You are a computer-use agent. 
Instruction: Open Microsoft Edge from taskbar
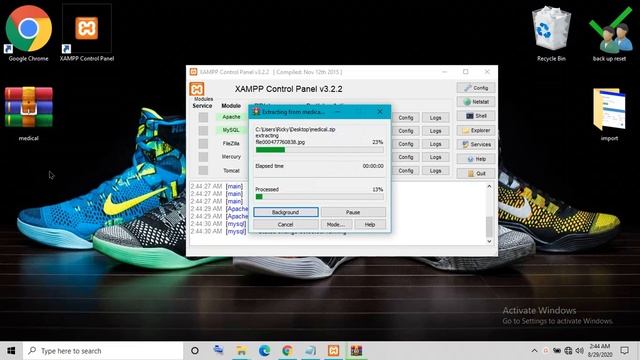(264, 351)
